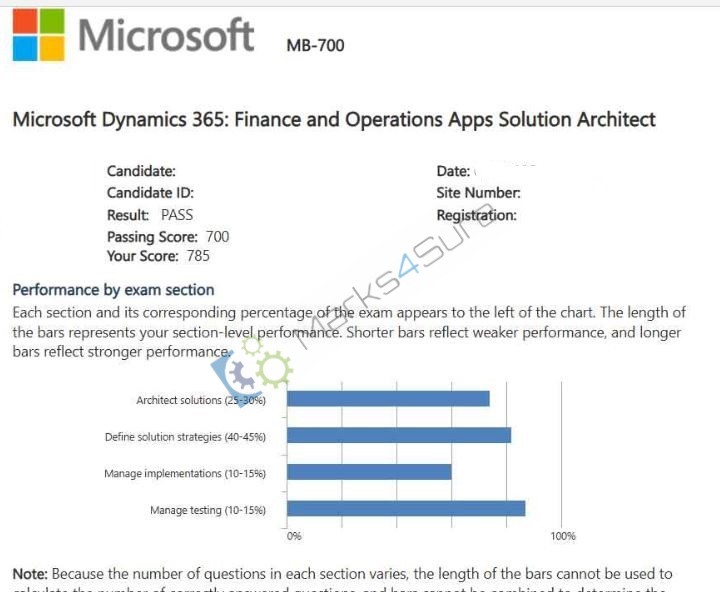The image size is (720, 592).
Task: Click the Date label
Action: (x=453, y=171)
